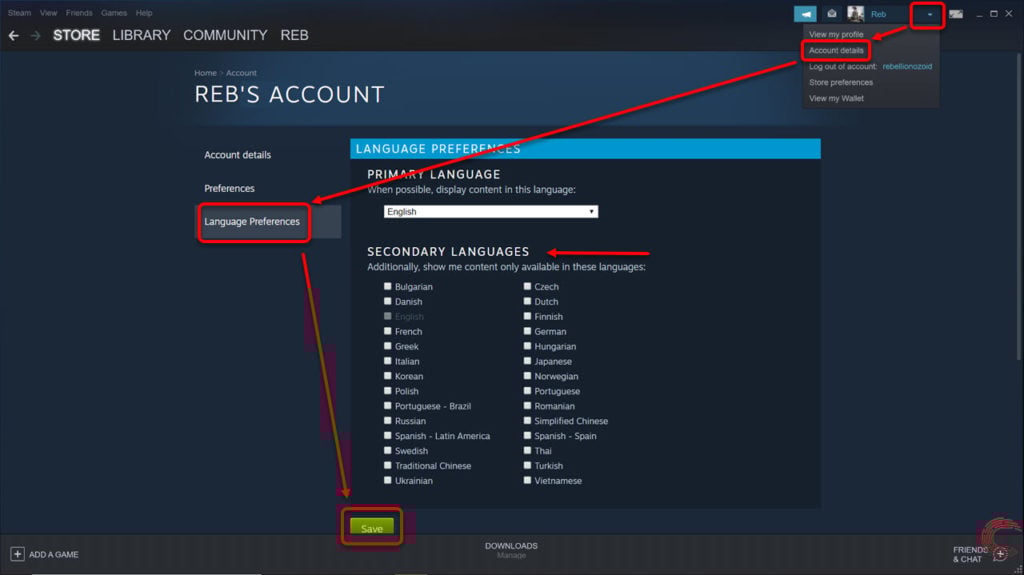Click the Home breadcrumb link
Viewport: 1024px width, 575px height.
[x=205, y=73]
